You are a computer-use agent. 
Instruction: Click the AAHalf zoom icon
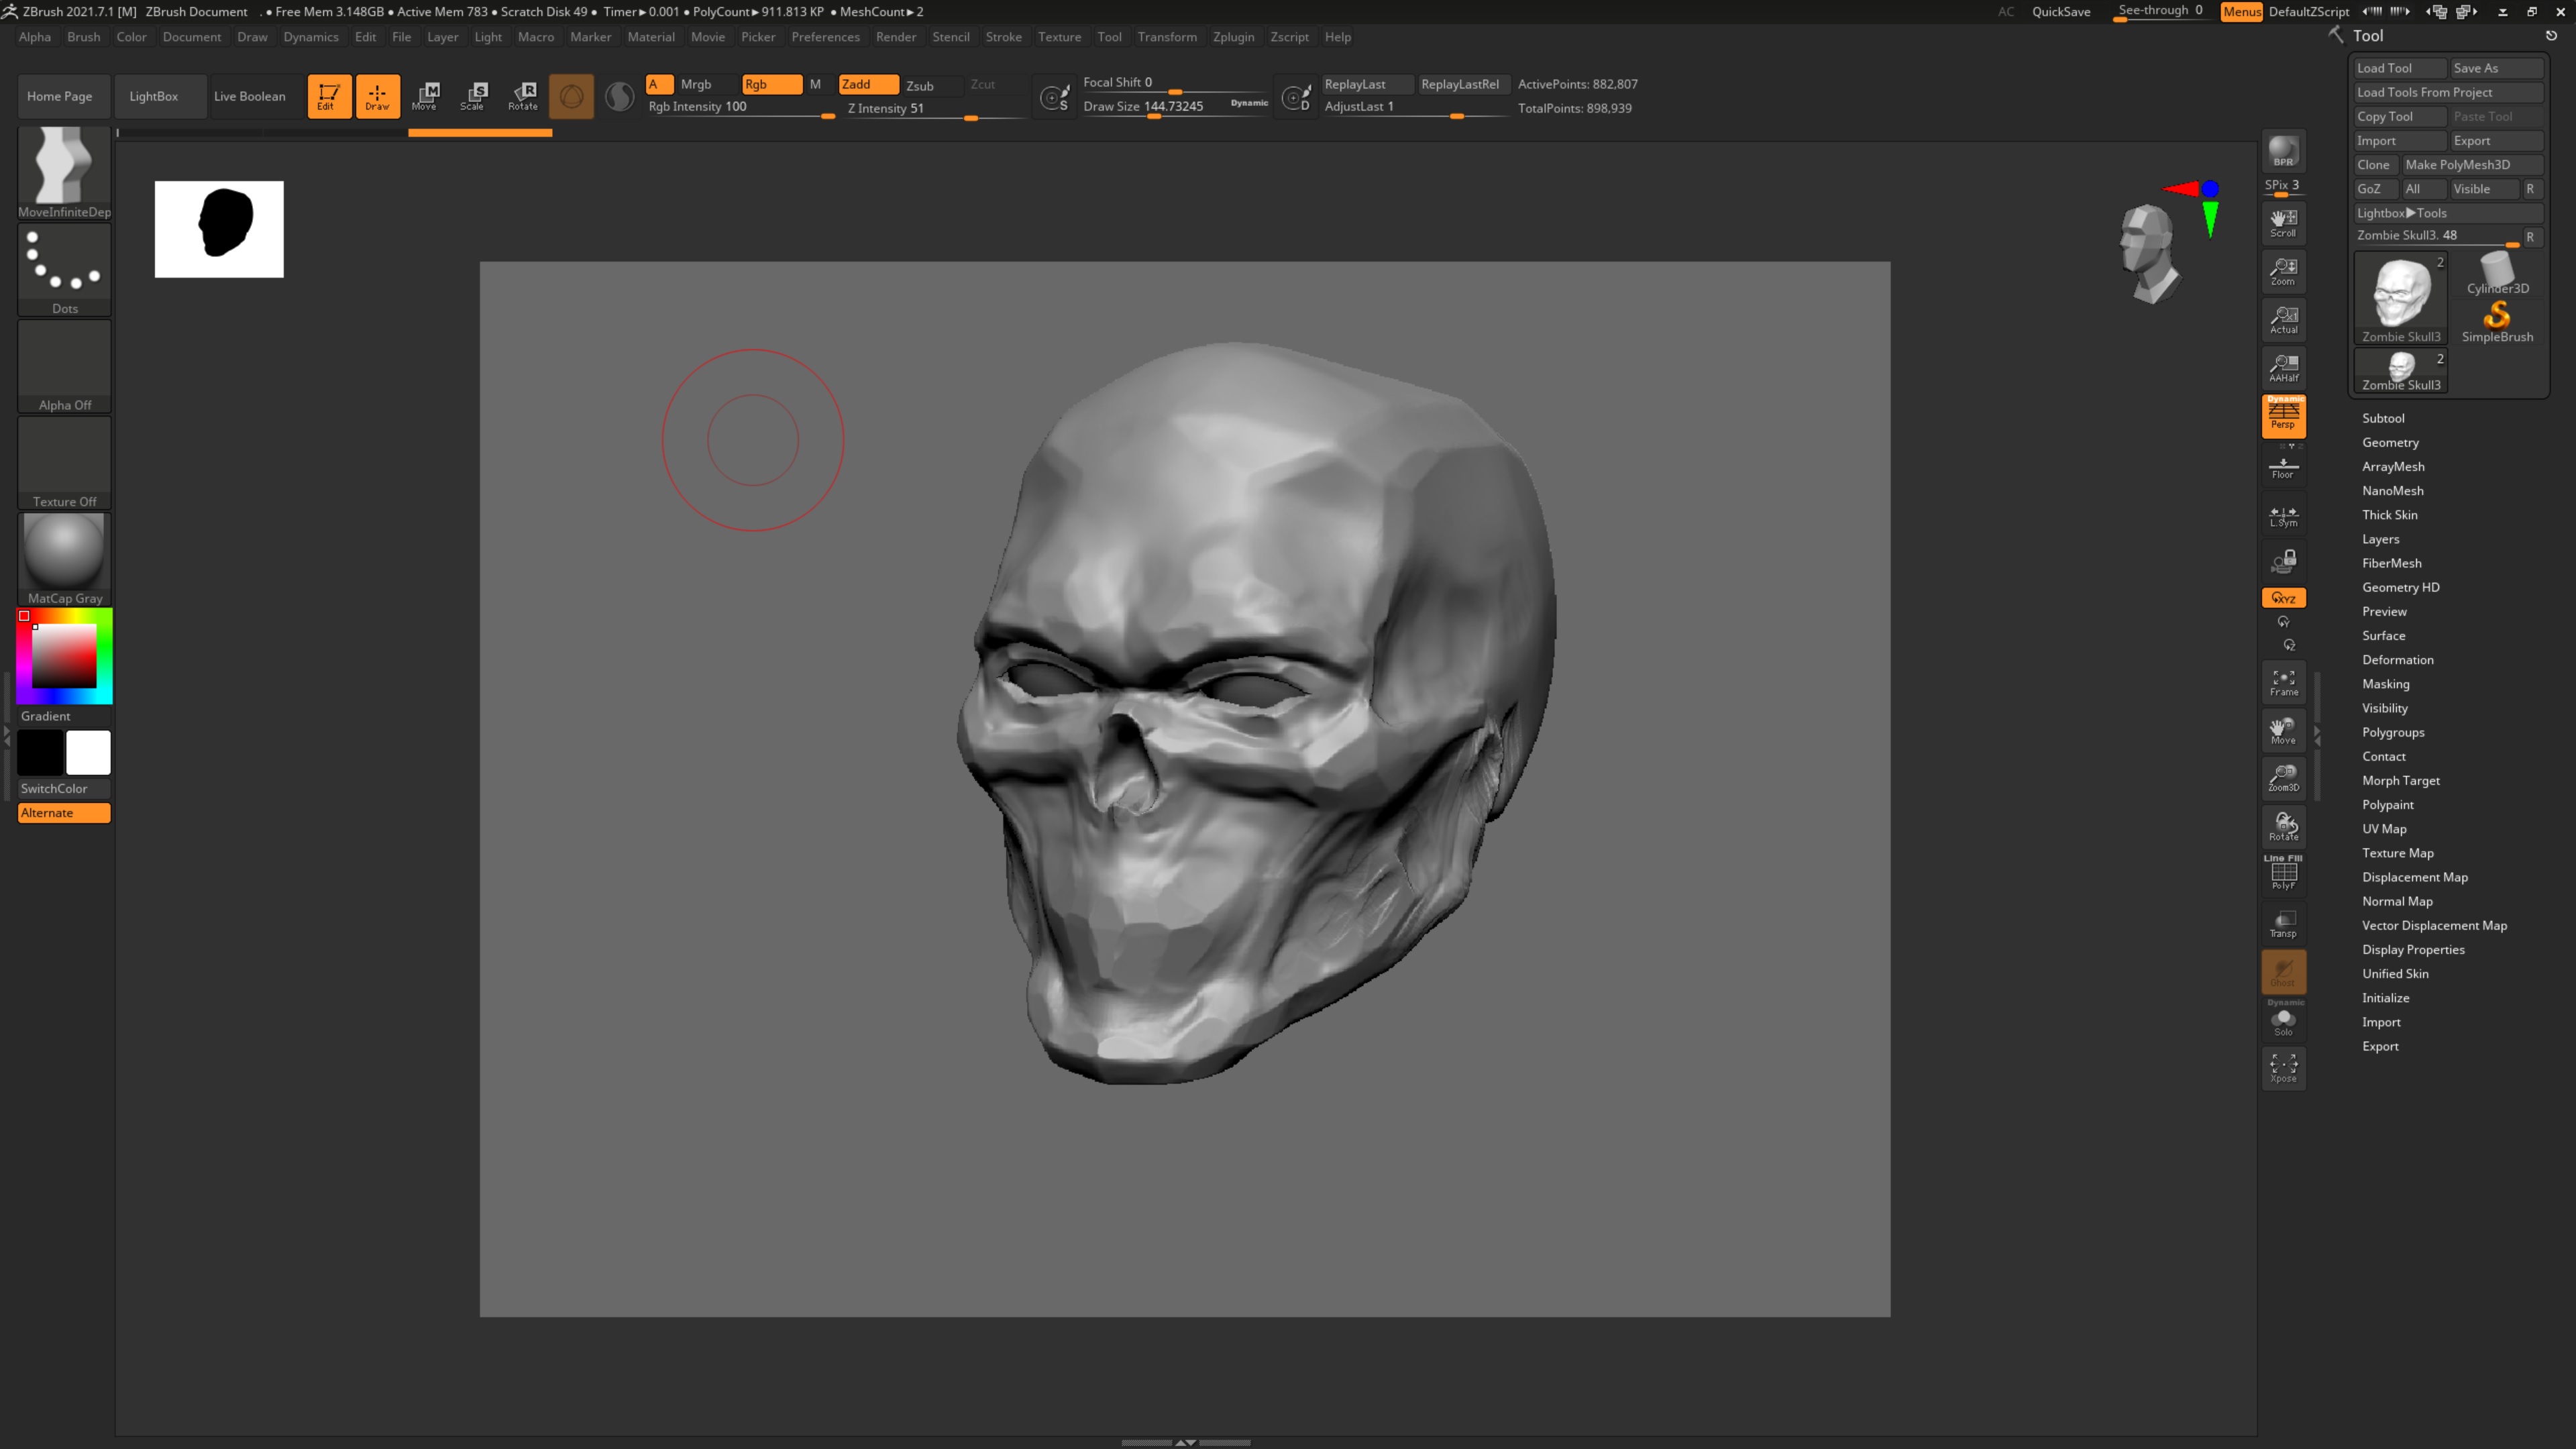pyautogui.click(x=2283, y=368)
